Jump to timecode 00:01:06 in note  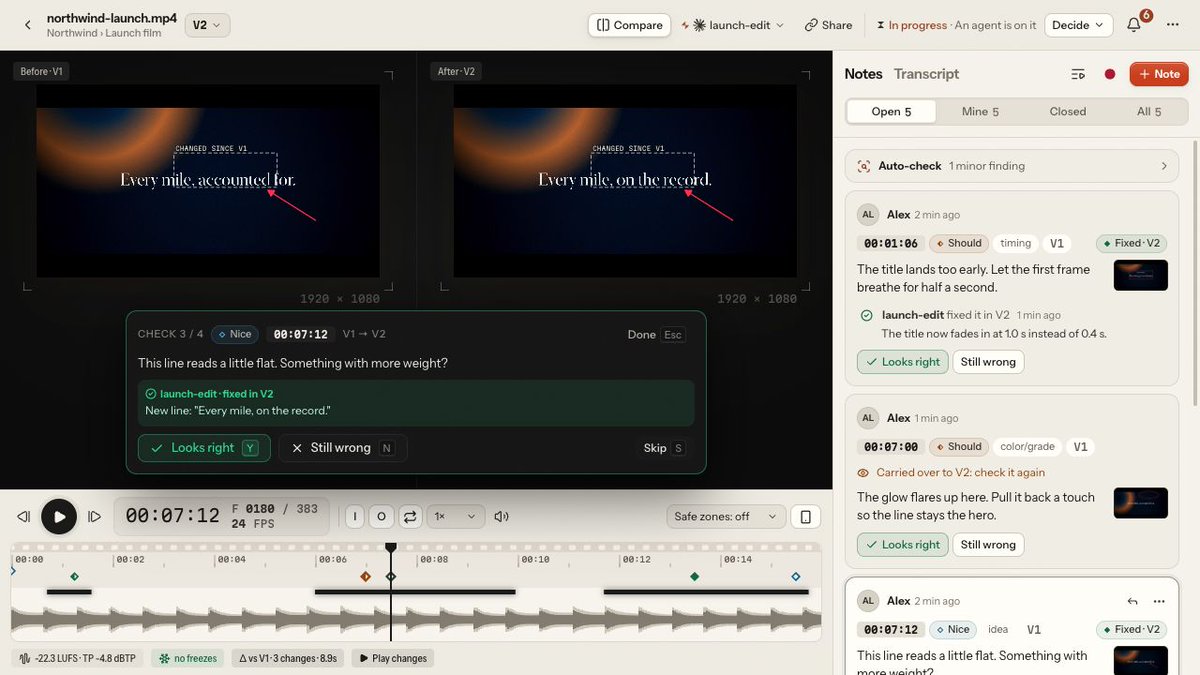(x=891, y=243)
